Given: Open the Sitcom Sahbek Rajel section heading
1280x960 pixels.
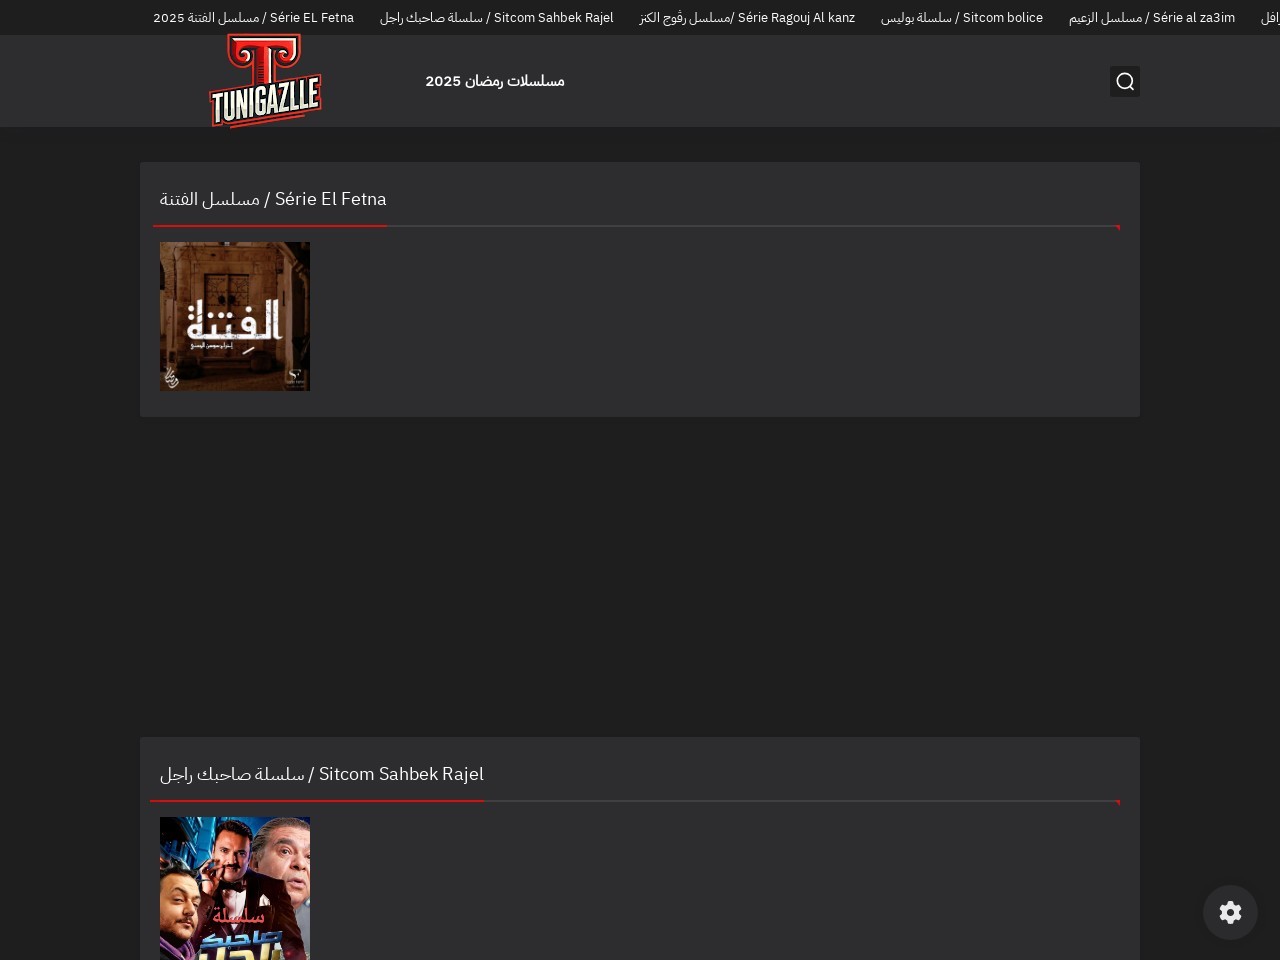Looking at the screenshot, I should pos(322,774).
